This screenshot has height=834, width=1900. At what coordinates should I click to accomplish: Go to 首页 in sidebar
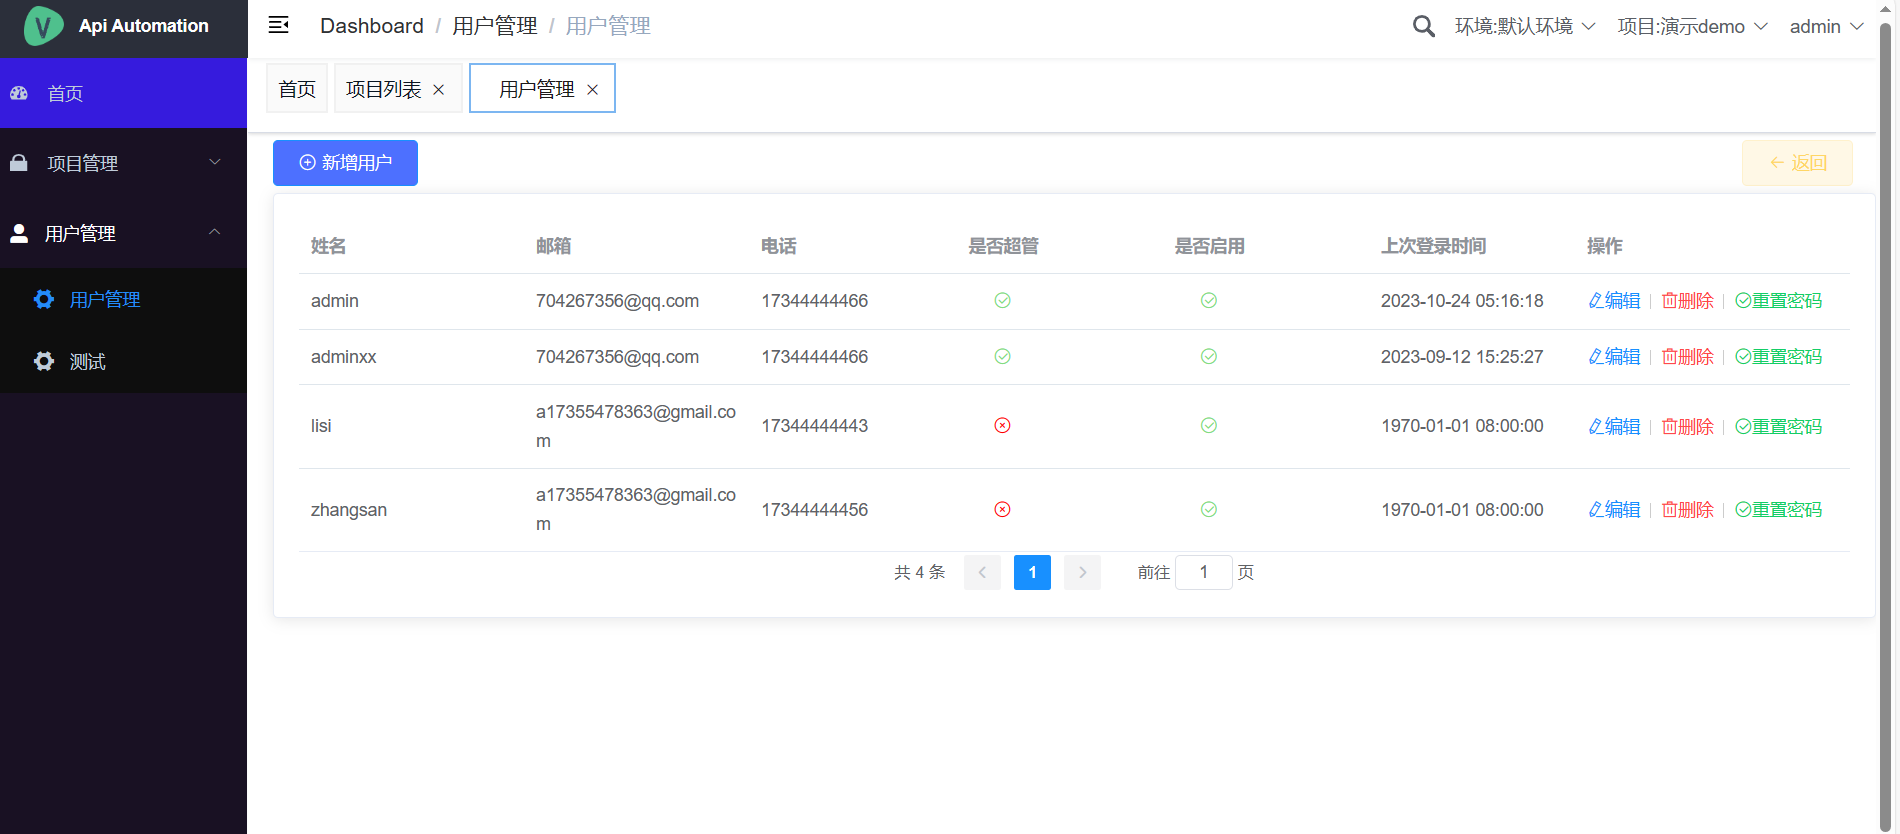click(x=123, y=93)
